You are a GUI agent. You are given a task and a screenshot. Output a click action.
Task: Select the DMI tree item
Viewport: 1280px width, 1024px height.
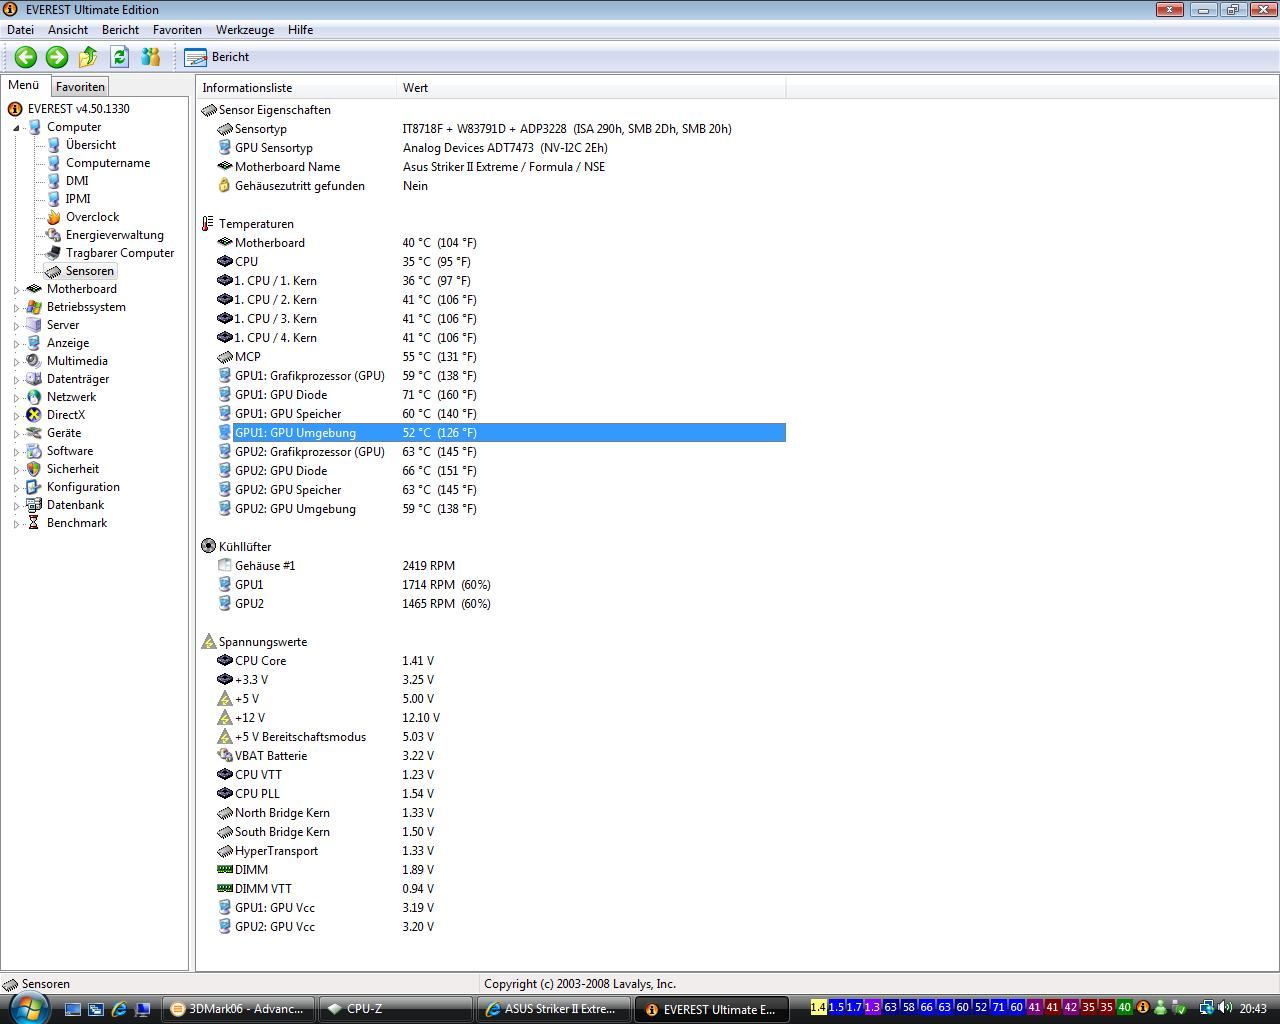pyautogui.click(x=77, y=181)
